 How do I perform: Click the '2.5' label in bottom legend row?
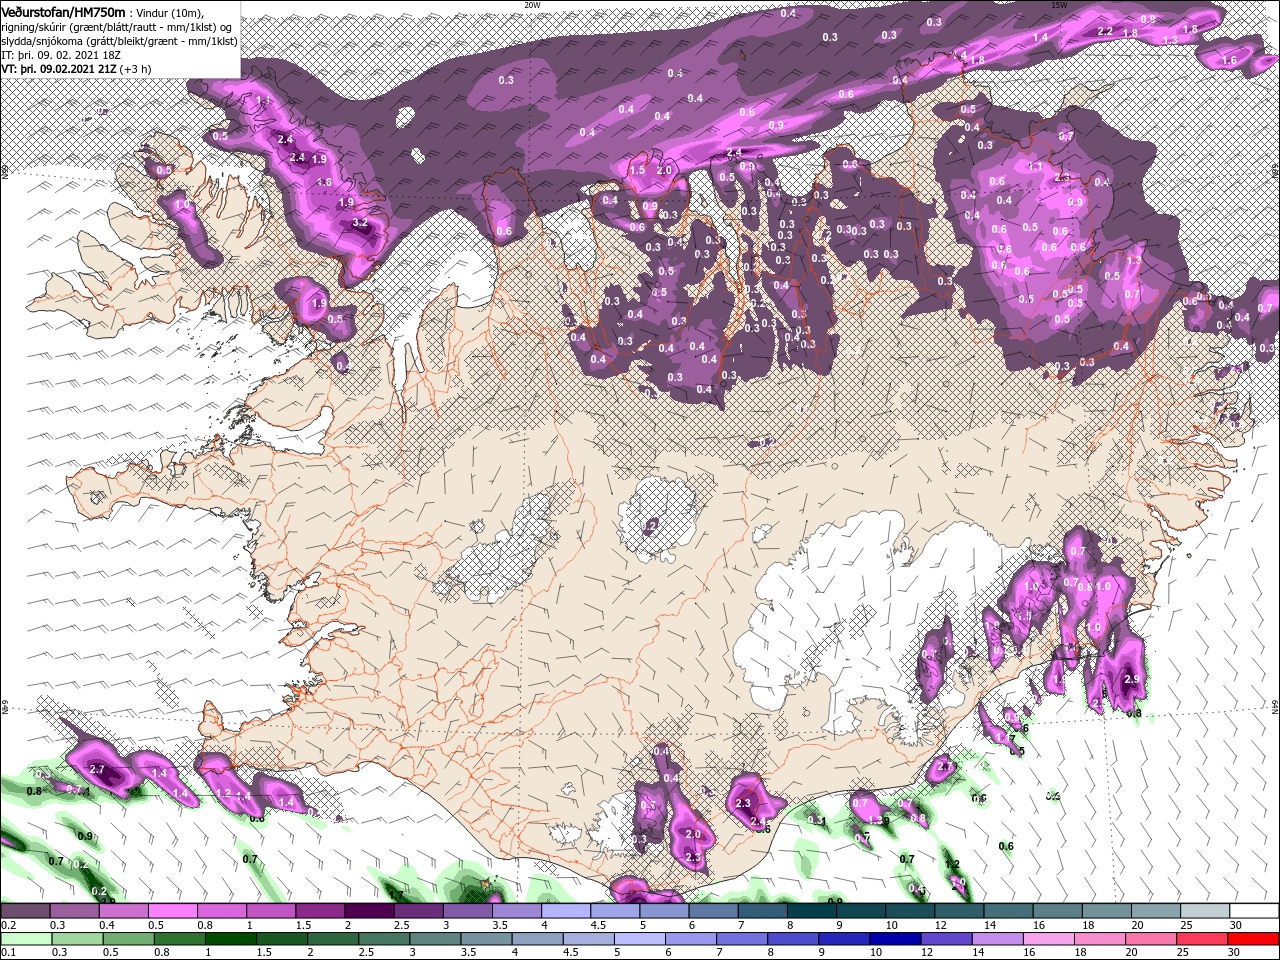coord(367,952)
